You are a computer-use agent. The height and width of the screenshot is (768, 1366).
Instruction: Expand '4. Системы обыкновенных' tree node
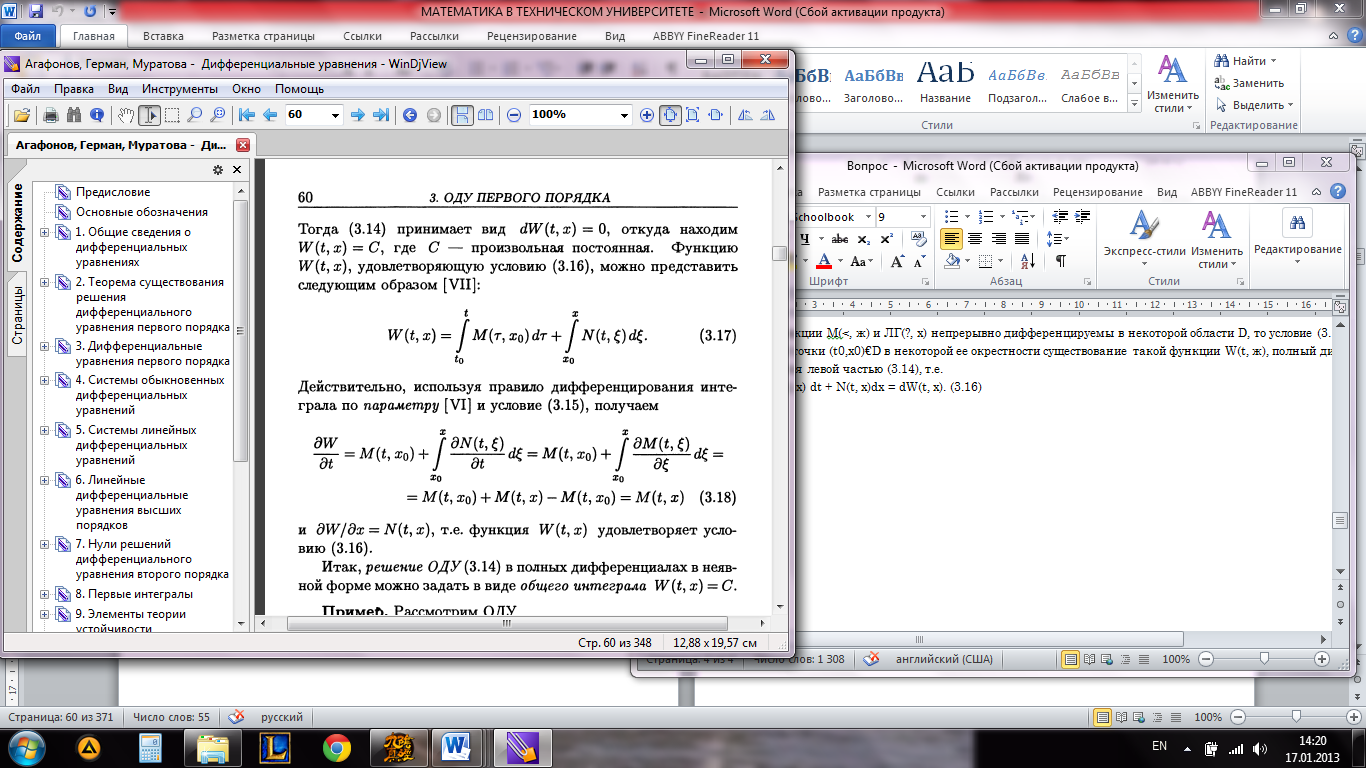[45, 380]
